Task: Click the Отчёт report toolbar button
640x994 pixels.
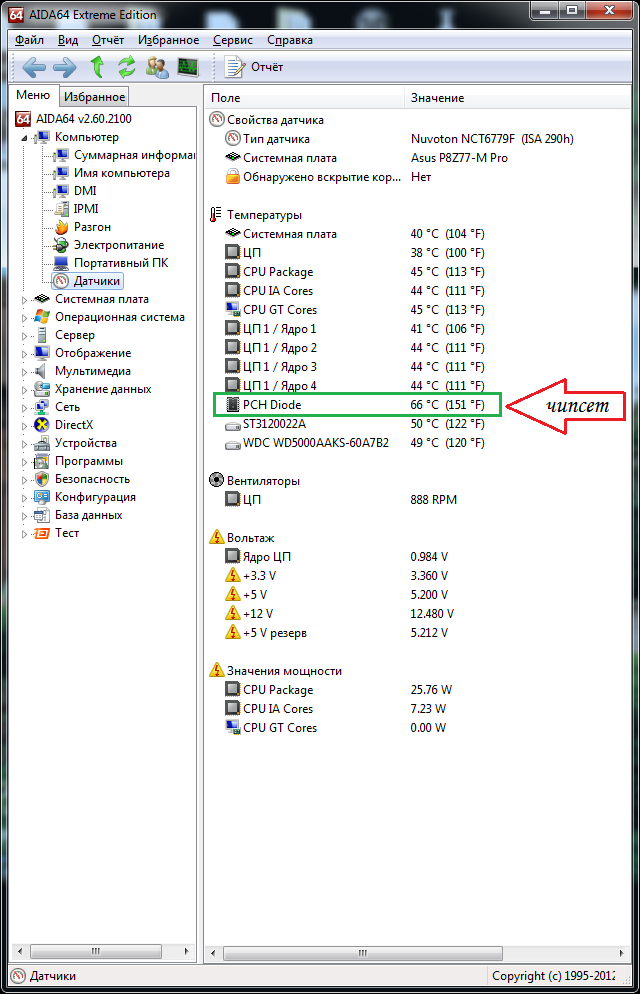Action: coord(255,67)
